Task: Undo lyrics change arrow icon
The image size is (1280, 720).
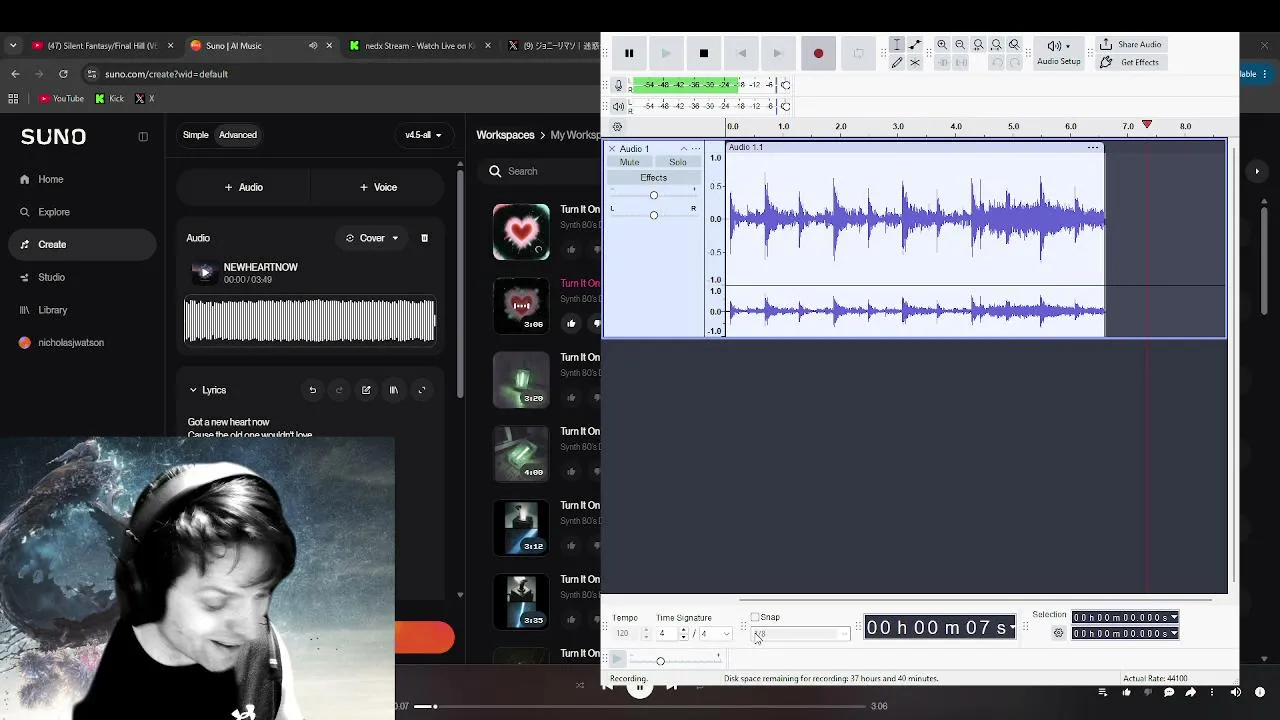Action: [x=312, y=390]
